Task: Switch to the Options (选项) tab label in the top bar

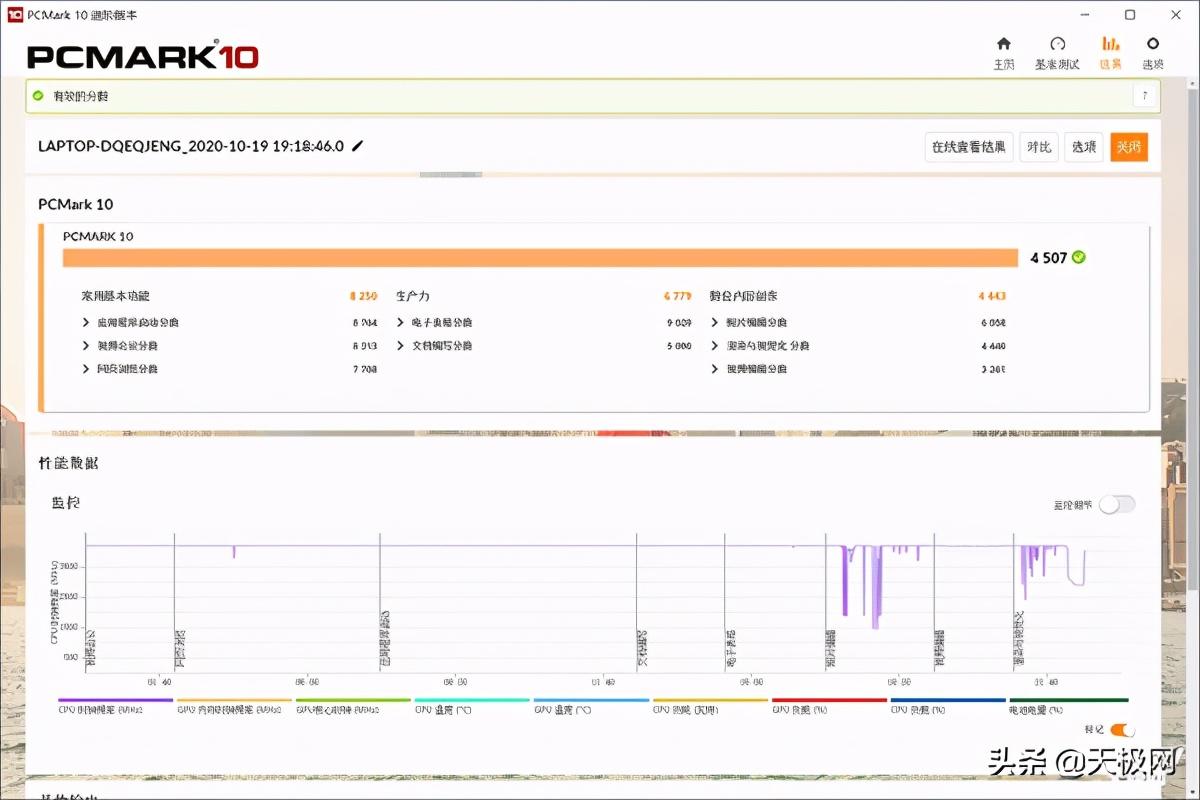Action: coord(1153,64)
